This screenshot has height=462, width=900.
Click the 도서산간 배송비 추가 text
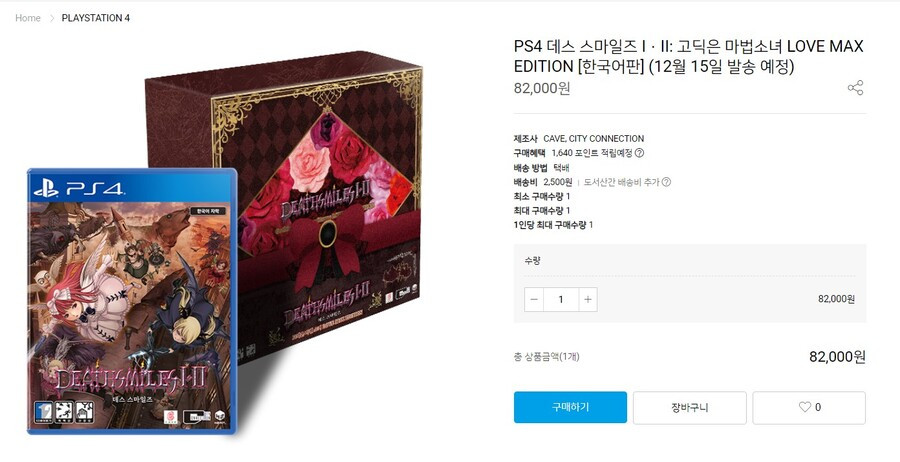click(622, 182)
